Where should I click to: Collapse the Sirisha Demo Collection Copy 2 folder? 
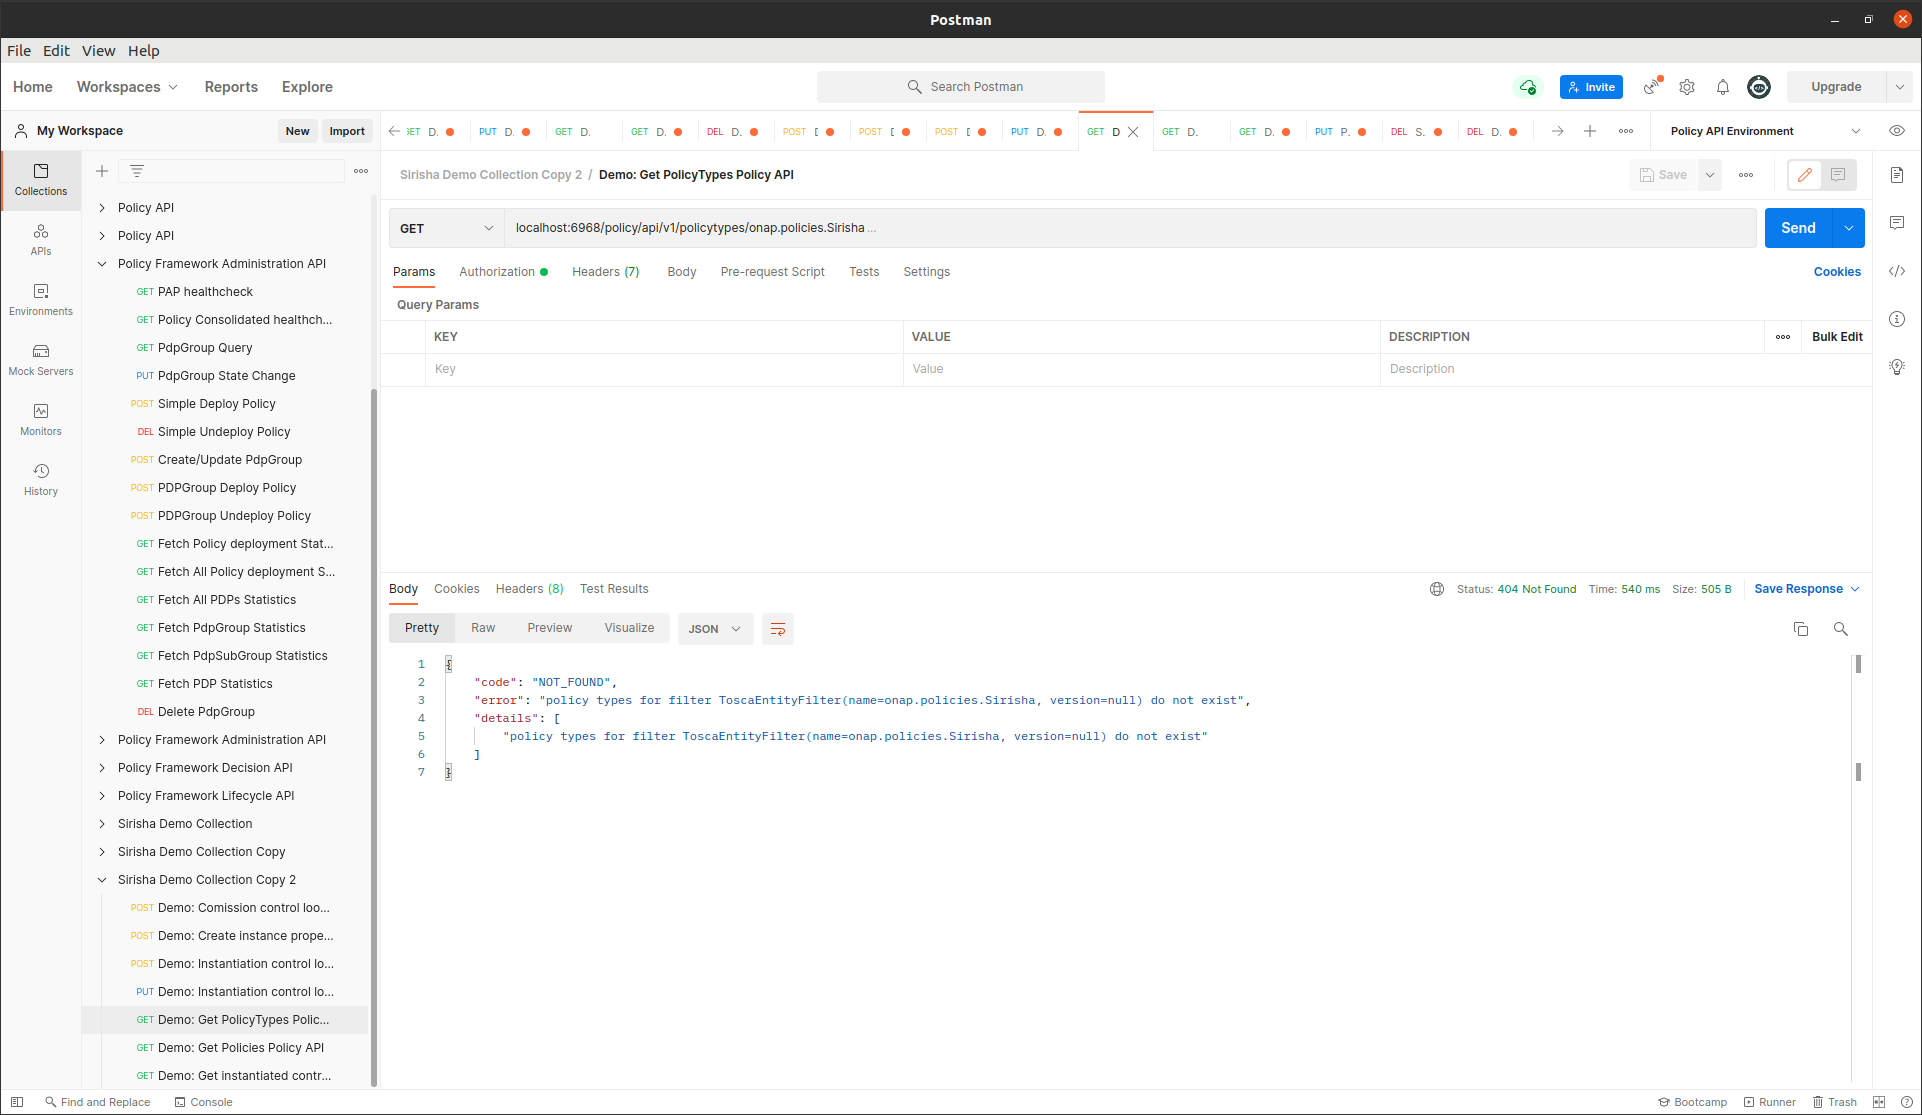click(x=102, y=880)
